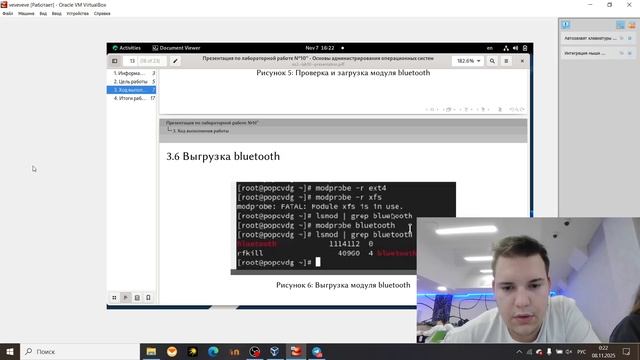Screen dimensions: 640x360
Task: Toggle the Document Viewer sidebar button
Action: click(115, 61)
